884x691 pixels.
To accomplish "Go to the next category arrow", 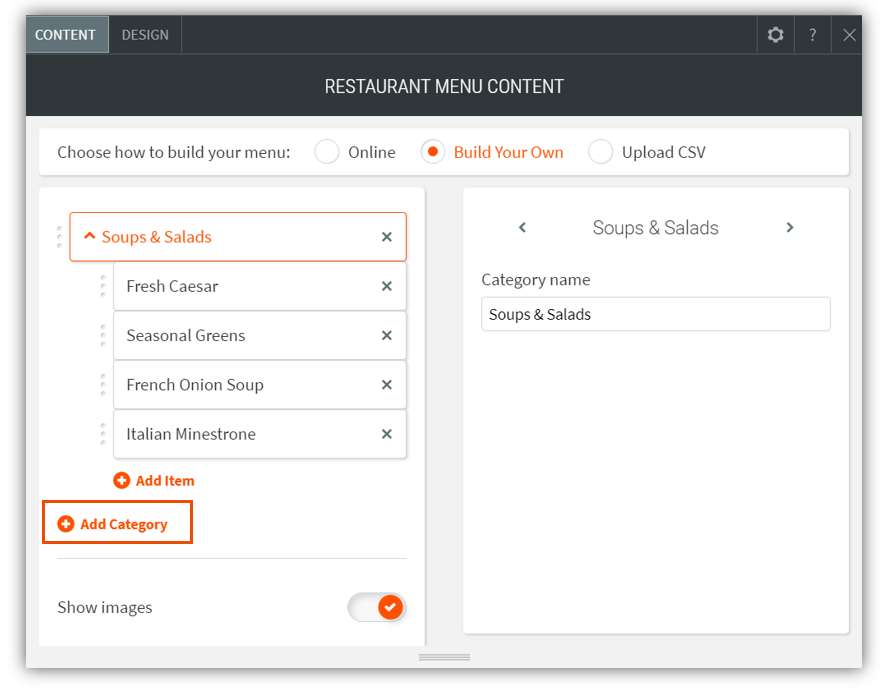I will click(x=789, y=228).
